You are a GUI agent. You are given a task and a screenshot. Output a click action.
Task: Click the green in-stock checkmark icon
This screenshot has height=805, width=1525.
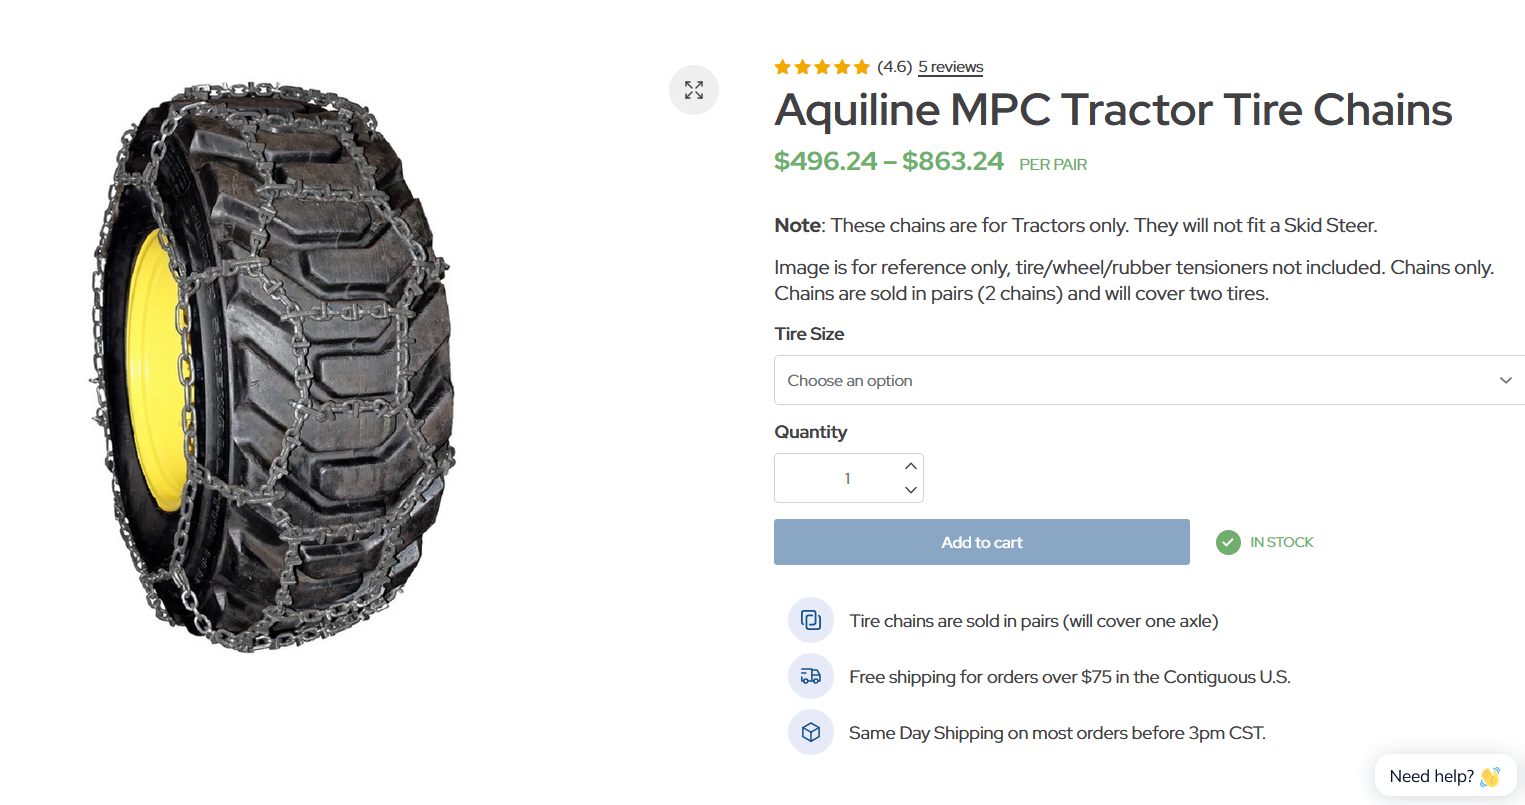tap(1228, 542)
